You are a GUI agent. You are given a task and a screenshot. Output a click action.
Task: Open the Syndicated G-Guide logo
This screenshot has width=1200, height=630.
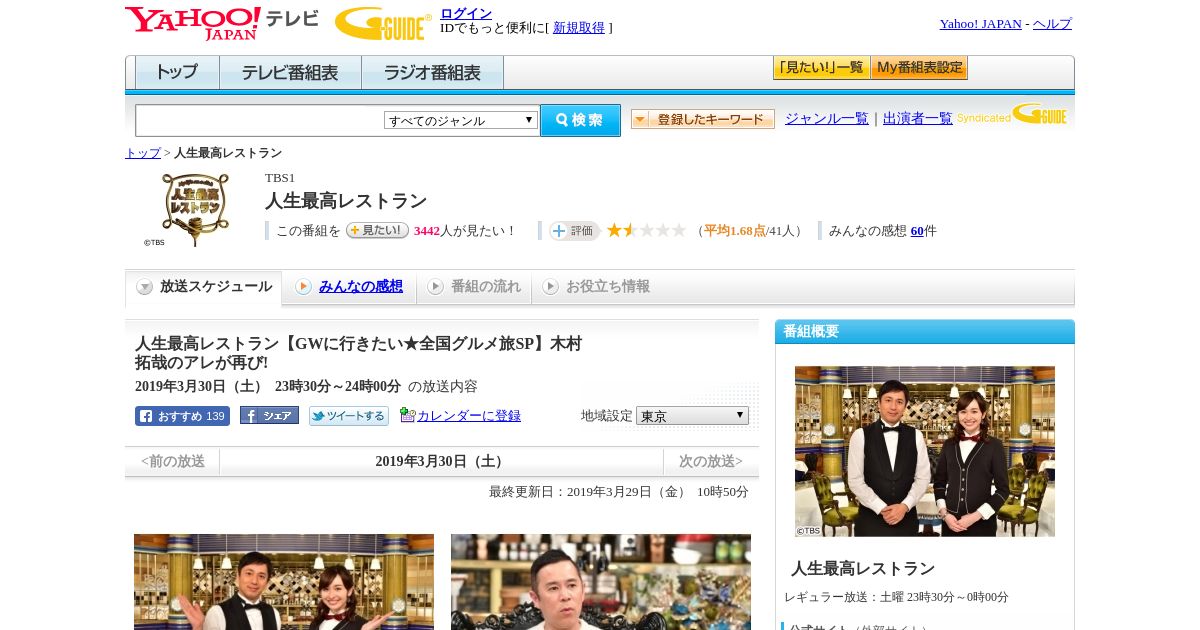1011,114
